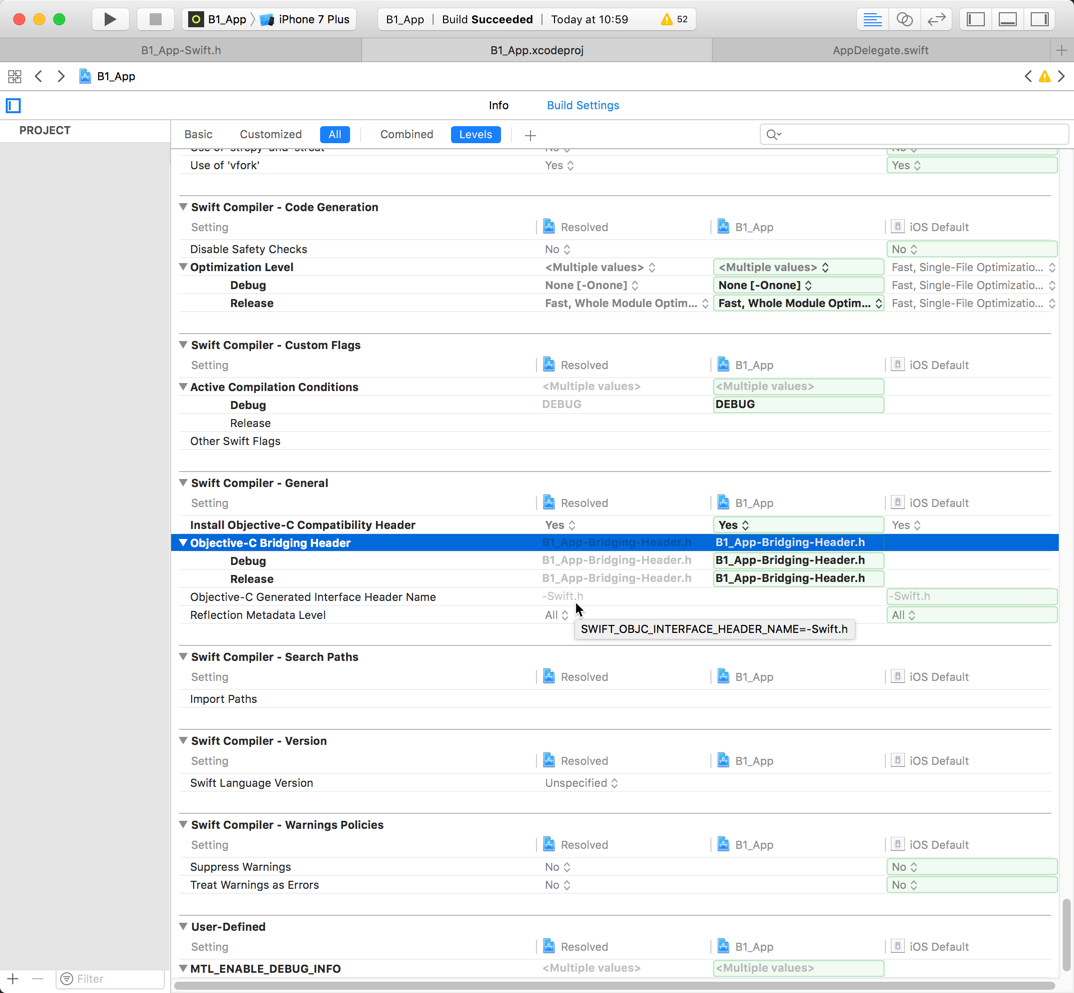Image resolution: width=1074 pixels, height=993 pixels.
Task: Edit DEBUG compilation condition B1_App field
Action: click(798, 404)
